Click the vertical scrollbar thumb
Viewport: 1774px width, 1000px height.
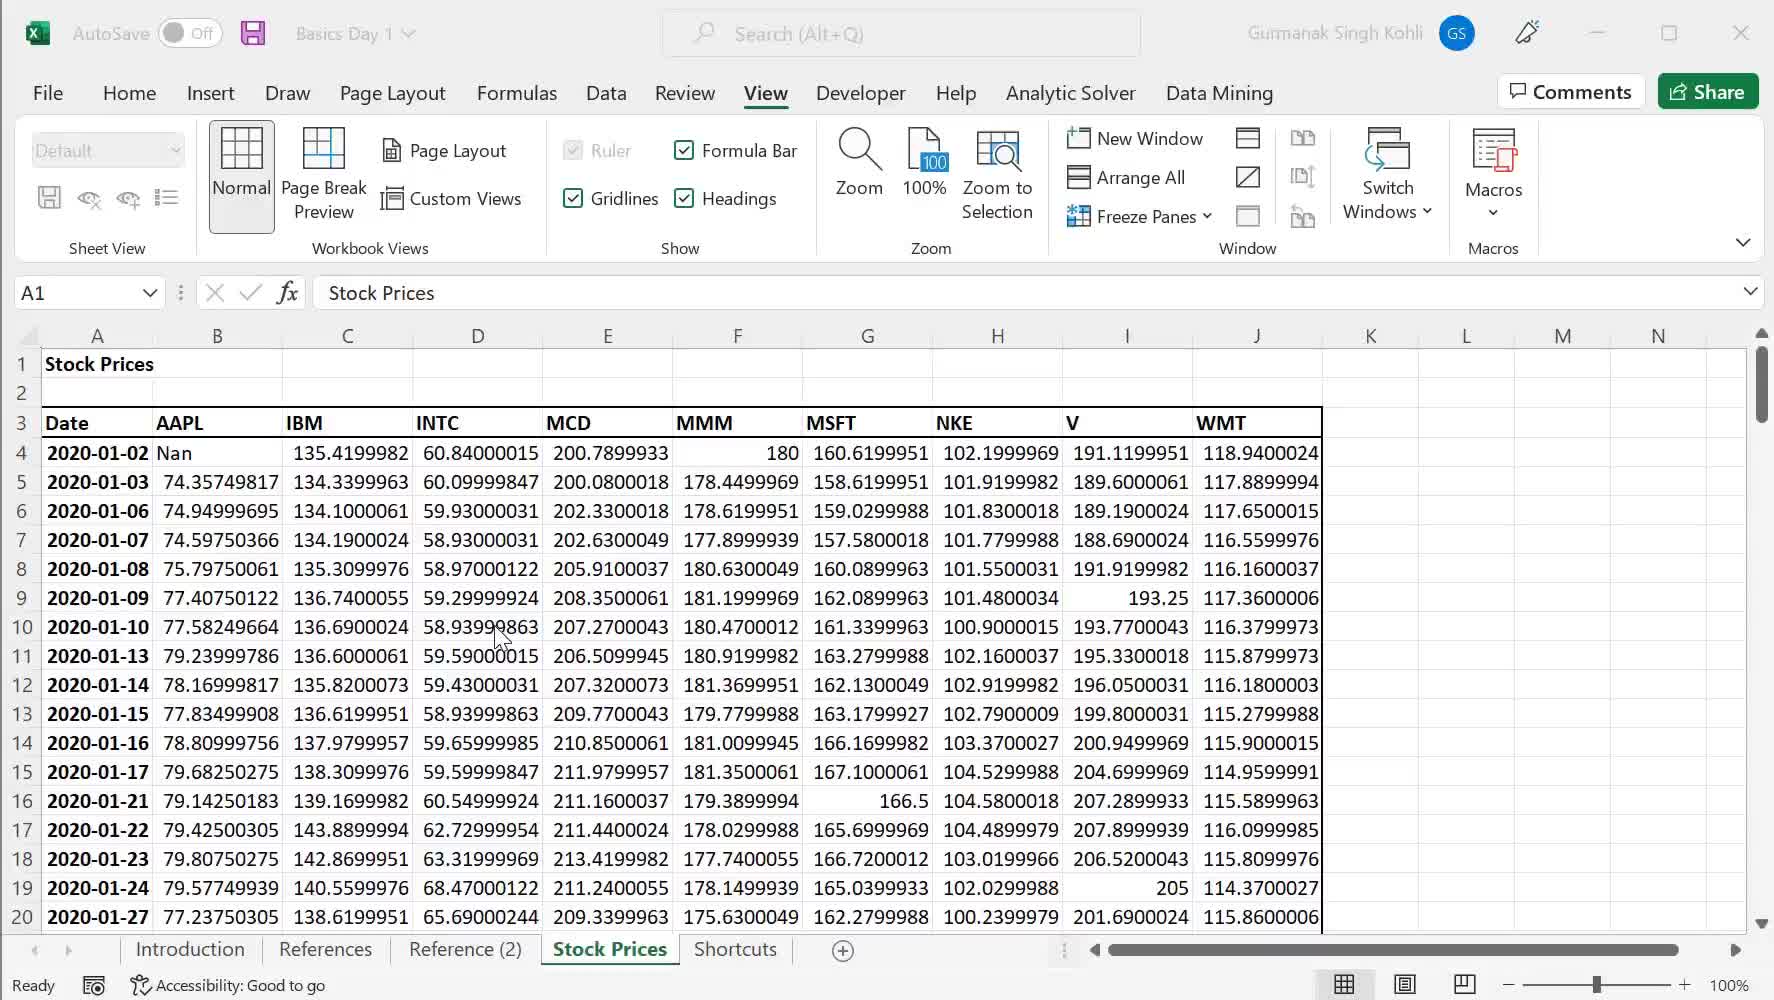(x=1762, y=383)
